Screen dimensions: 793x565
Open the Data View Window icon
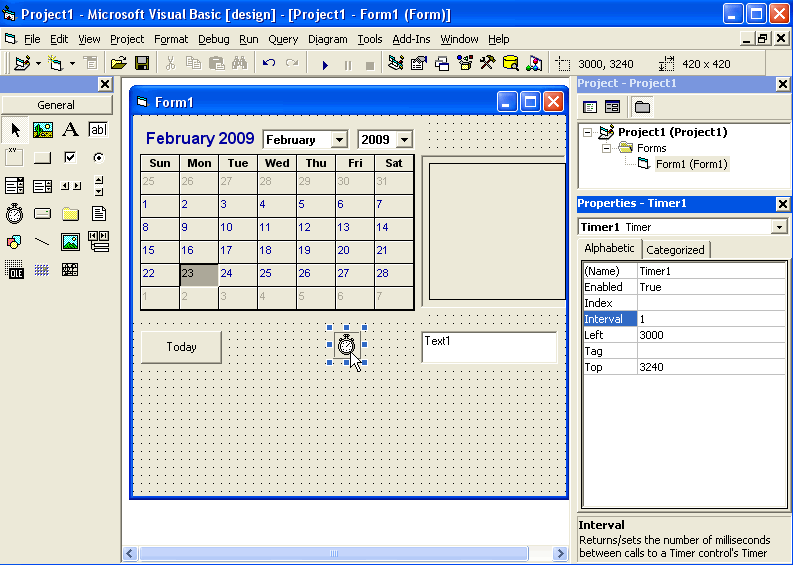click(511, 64)
